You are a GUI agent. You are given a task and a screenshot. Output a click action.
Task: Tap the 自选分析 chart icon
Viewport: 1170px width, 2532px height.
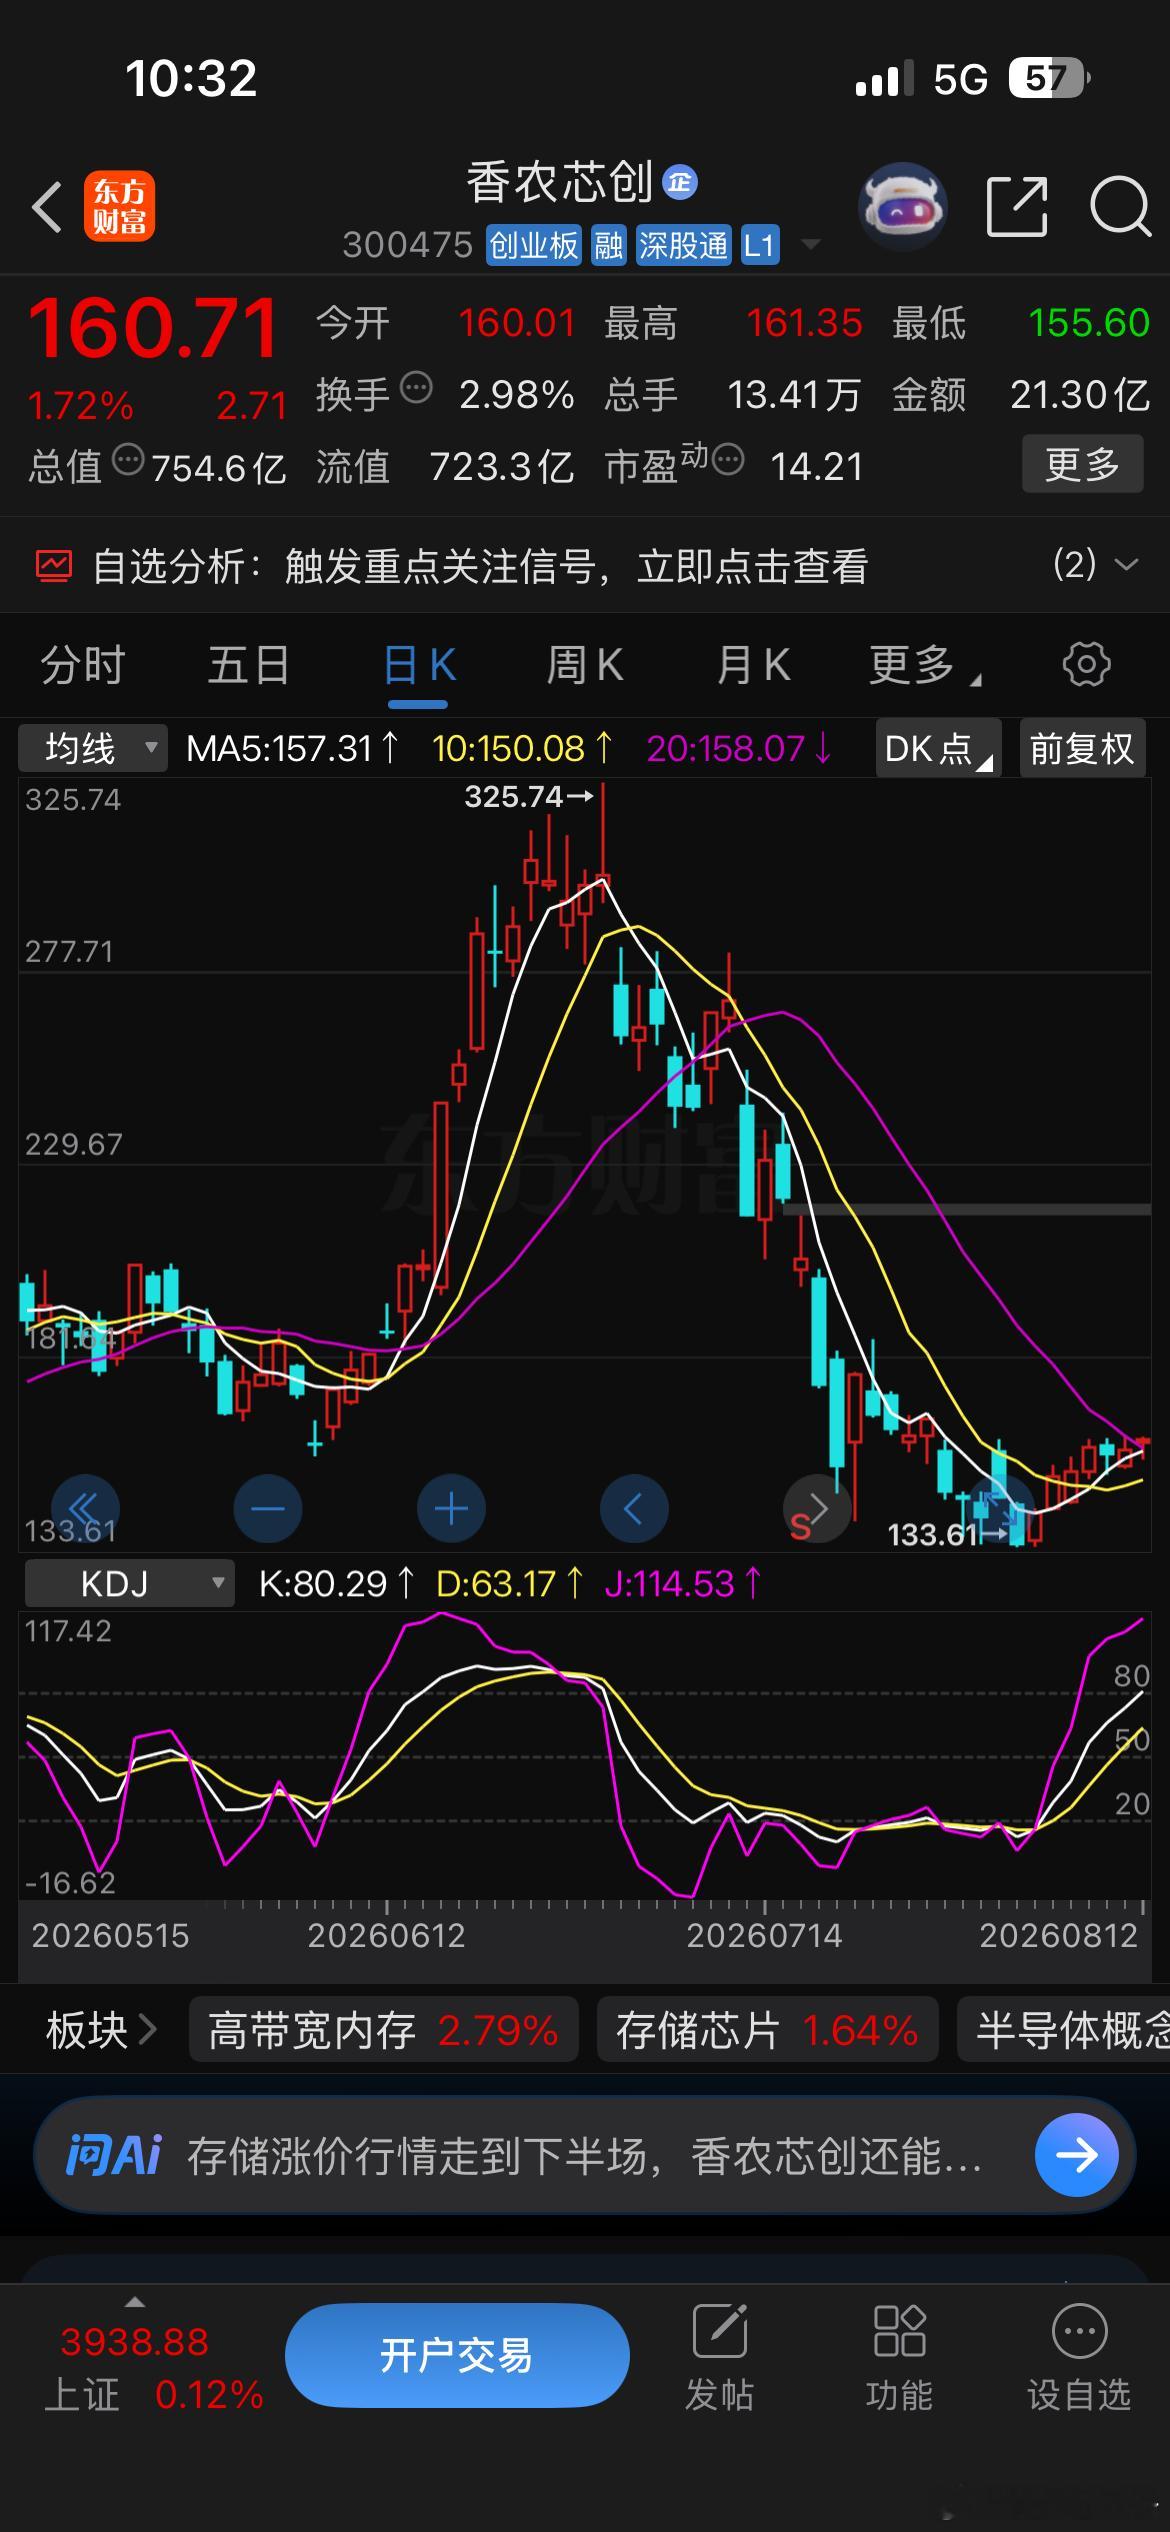54,566
